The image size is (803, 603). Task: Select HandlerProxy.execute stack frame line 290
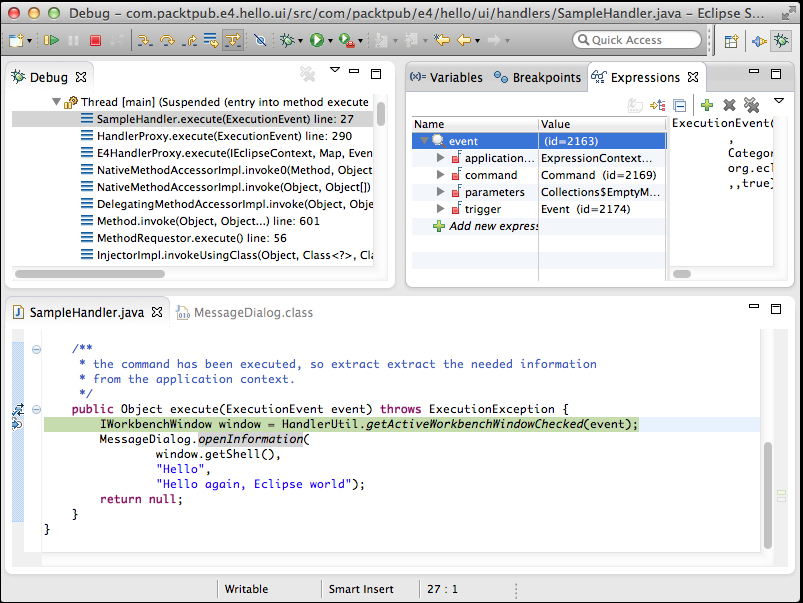point(223,136)
